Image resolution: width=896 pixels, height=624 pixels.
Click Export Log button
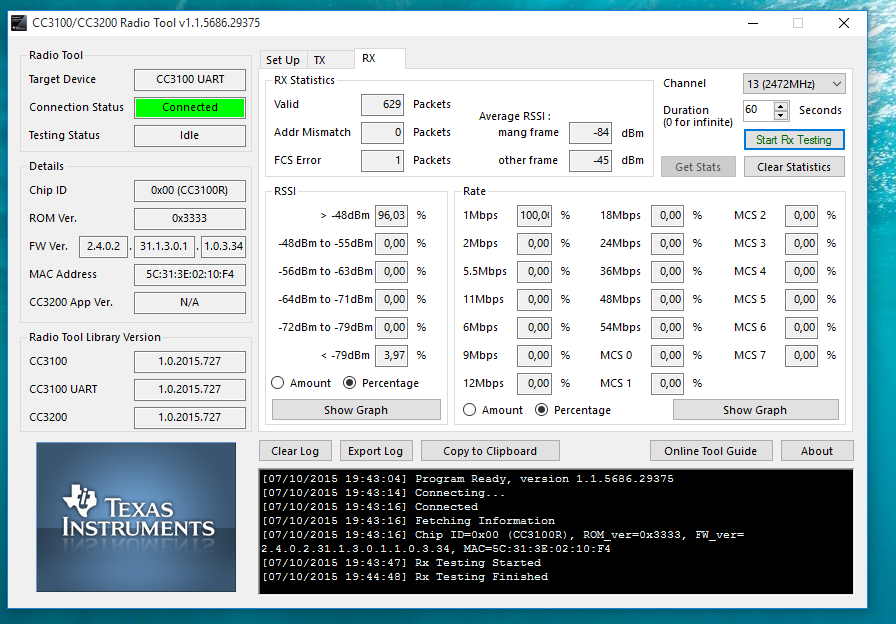(376, 451)
